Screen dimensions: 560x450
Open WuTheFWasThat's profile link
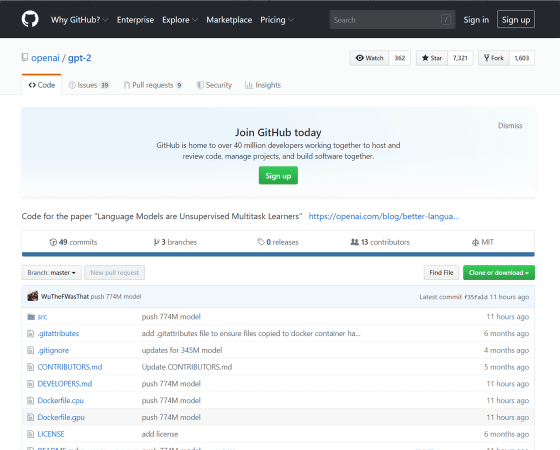65,296
